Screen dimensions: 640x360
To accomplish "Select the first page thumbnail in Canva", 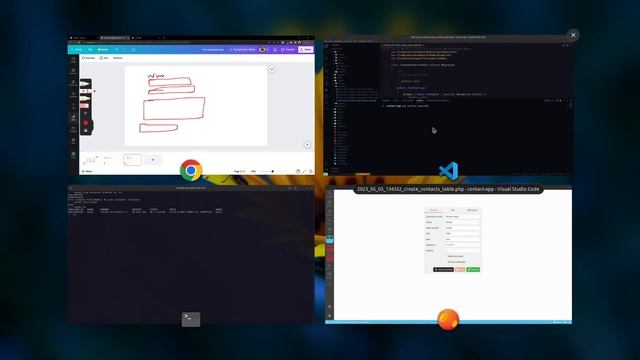I will click(x=91, y=160).
